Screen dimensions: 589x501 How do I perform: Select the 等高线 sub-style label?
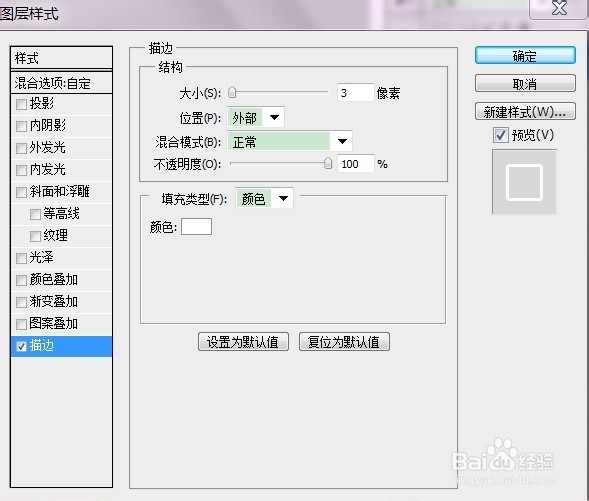click(61, 213)
